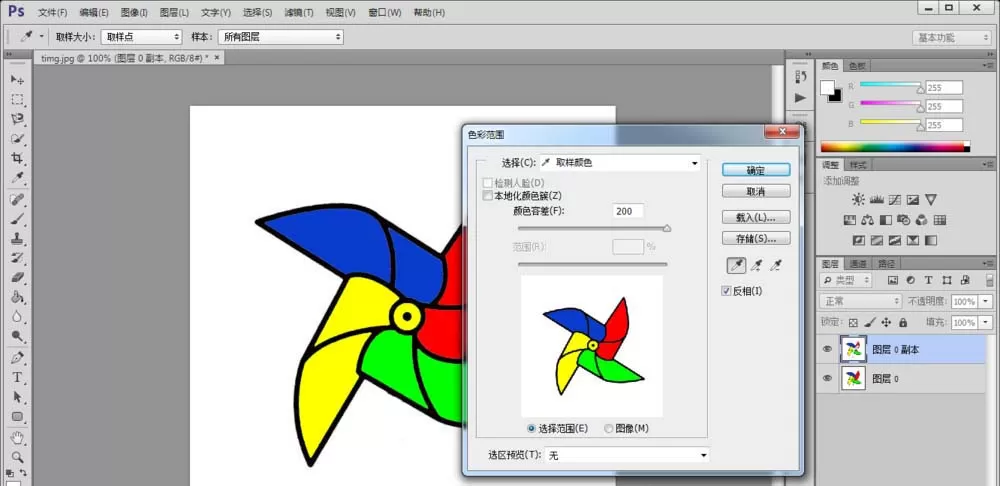The image size is (1000, 486).
Task: Select the Dodge tool
Action: point(17,337)
